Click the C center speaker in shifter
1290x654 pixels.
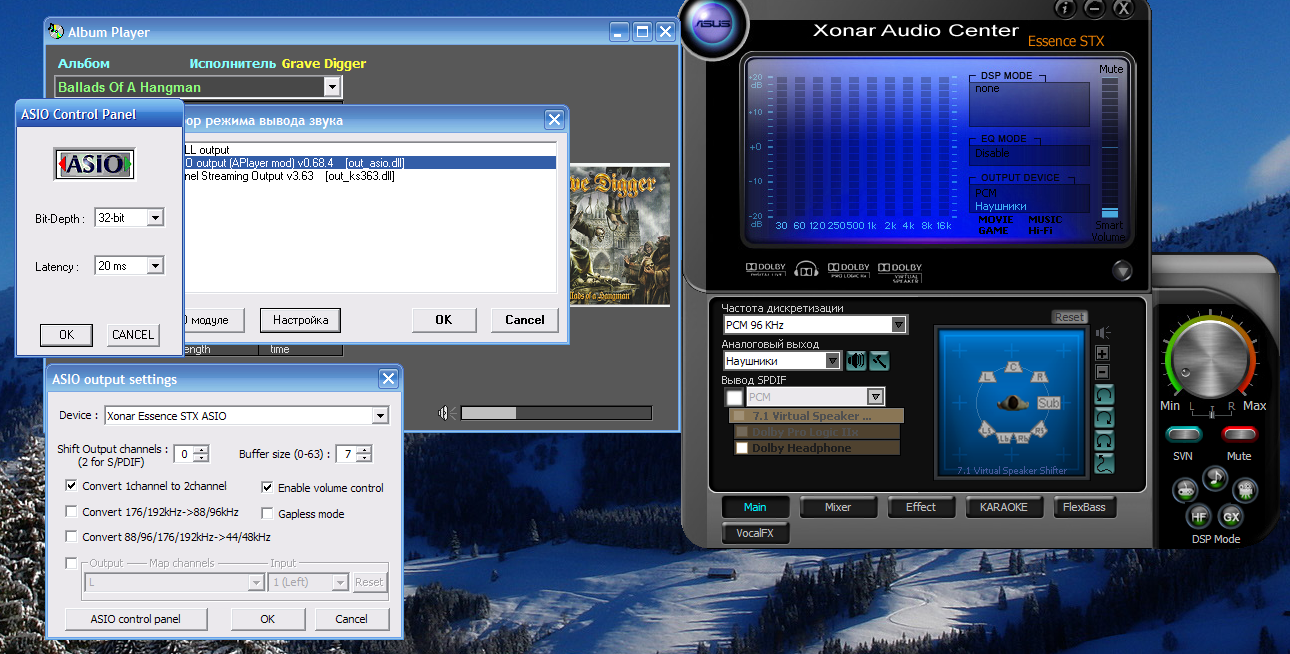[1013, 368]
